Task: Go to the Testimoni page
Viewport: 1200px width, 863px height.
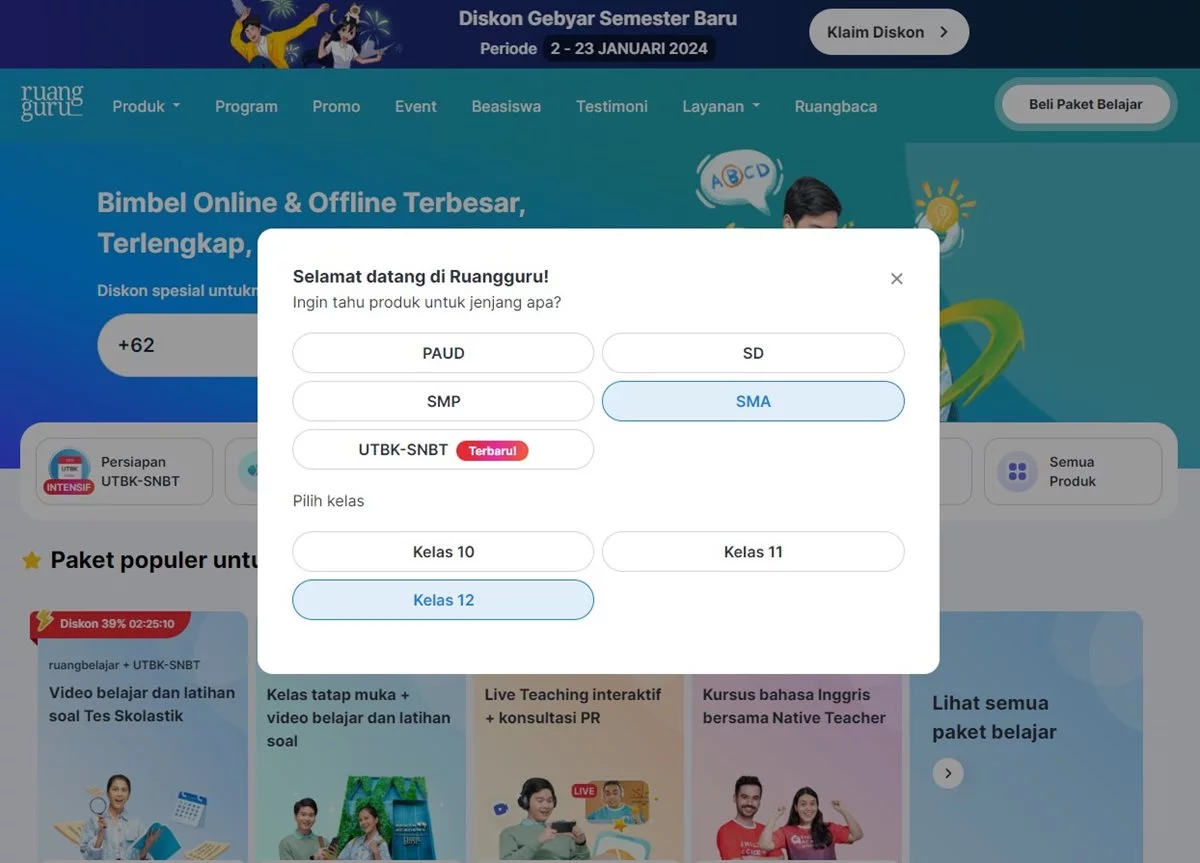Action: pos(612,106)
